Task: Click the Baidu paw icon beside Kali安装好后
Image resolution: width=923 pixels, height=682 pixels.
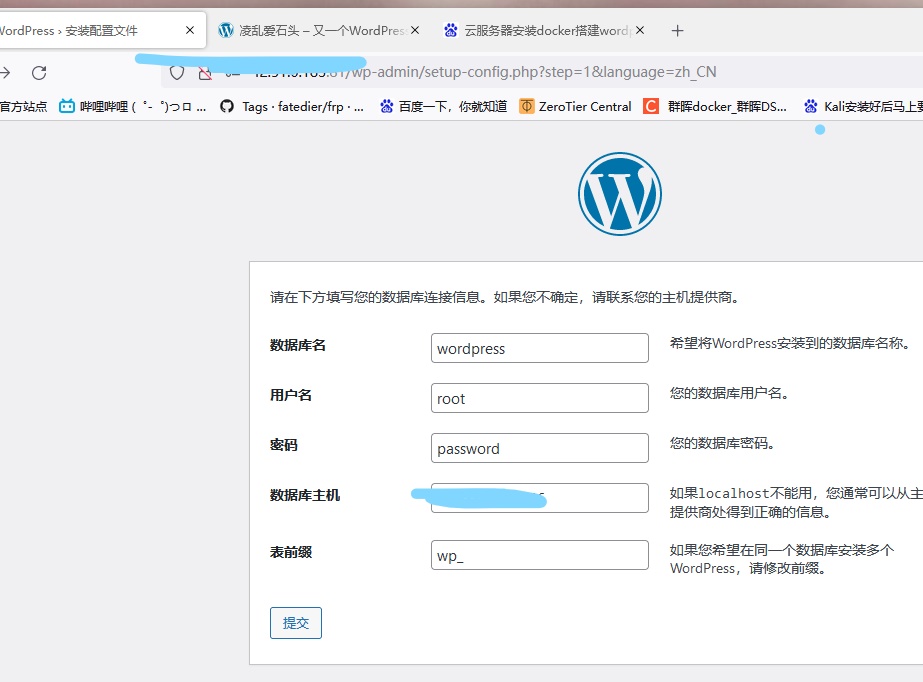Action: [x=811, y=107]
